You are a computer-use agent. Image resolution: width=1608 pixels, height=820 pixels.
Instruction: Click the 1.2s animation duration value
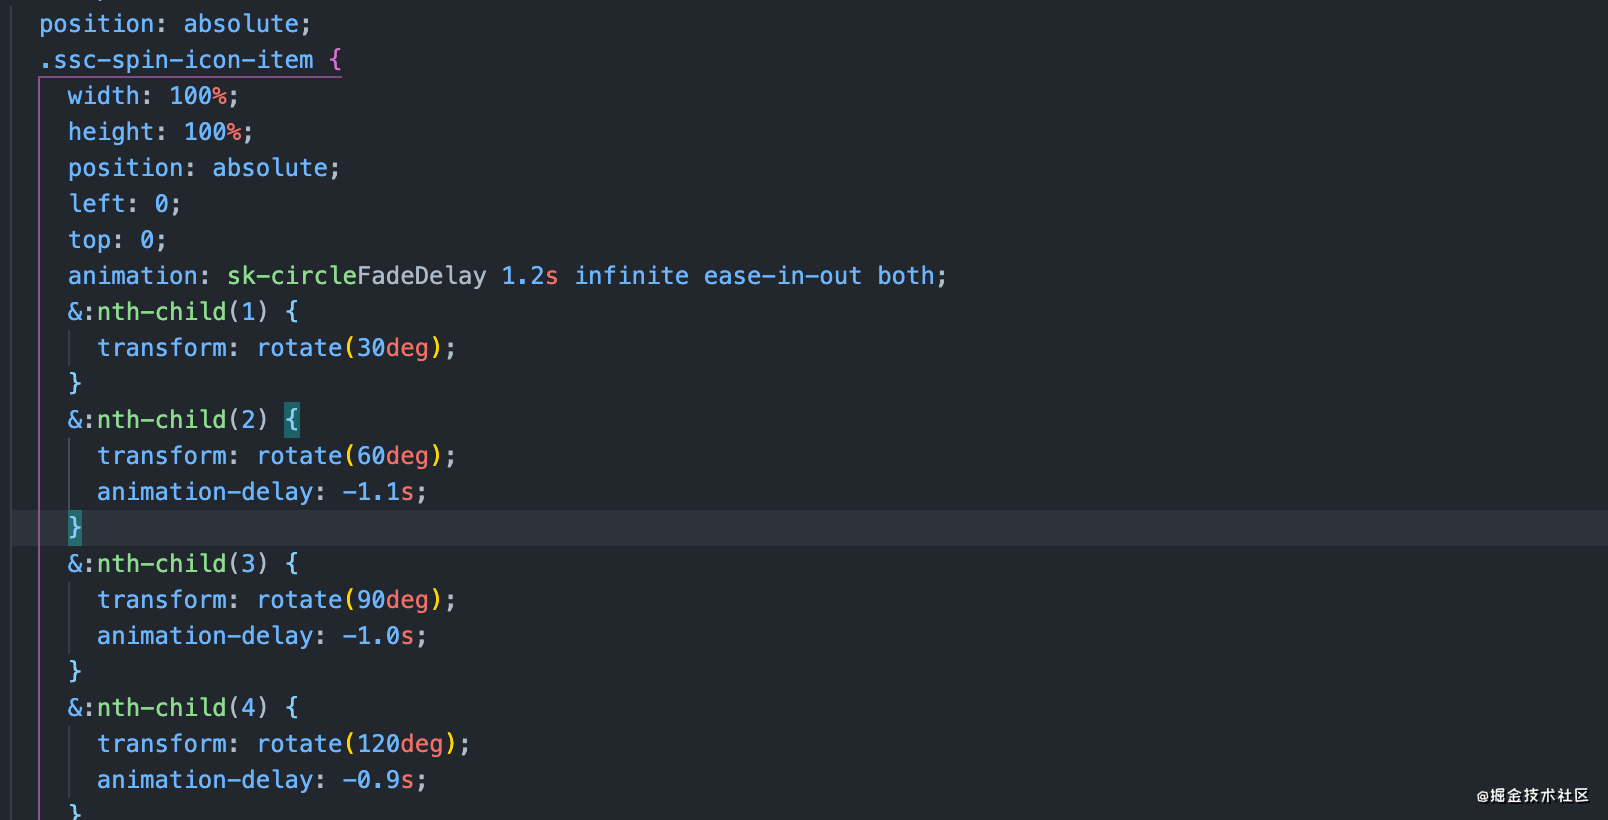click(x=530, y=276)
